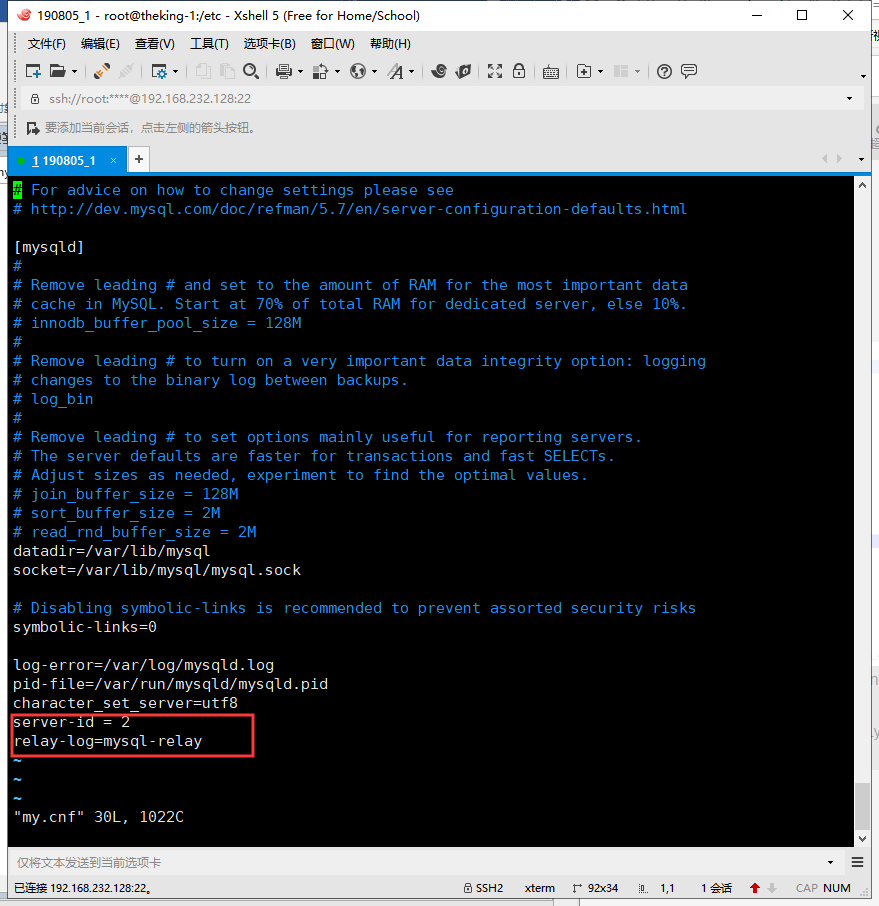Click the 'server-id = 2' line
The height and width of the screenshot is (906, 879).
coord(71,722)
